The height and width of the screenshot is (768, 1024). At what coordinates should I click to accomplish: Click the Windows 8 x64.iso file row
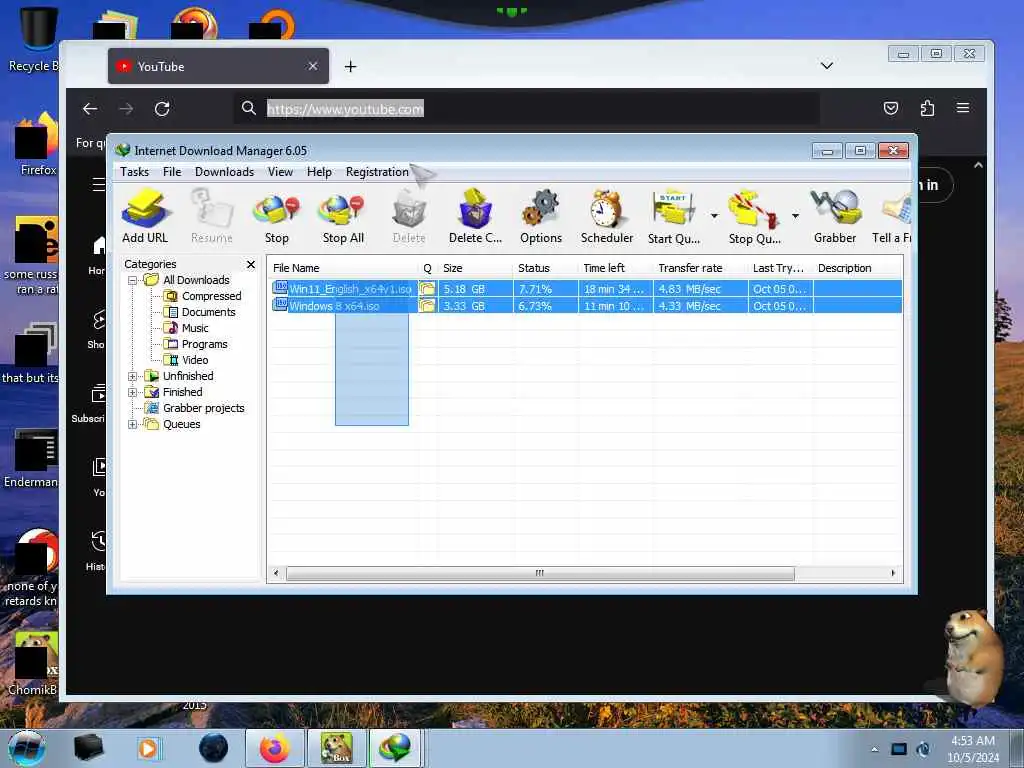coord(586,306)
